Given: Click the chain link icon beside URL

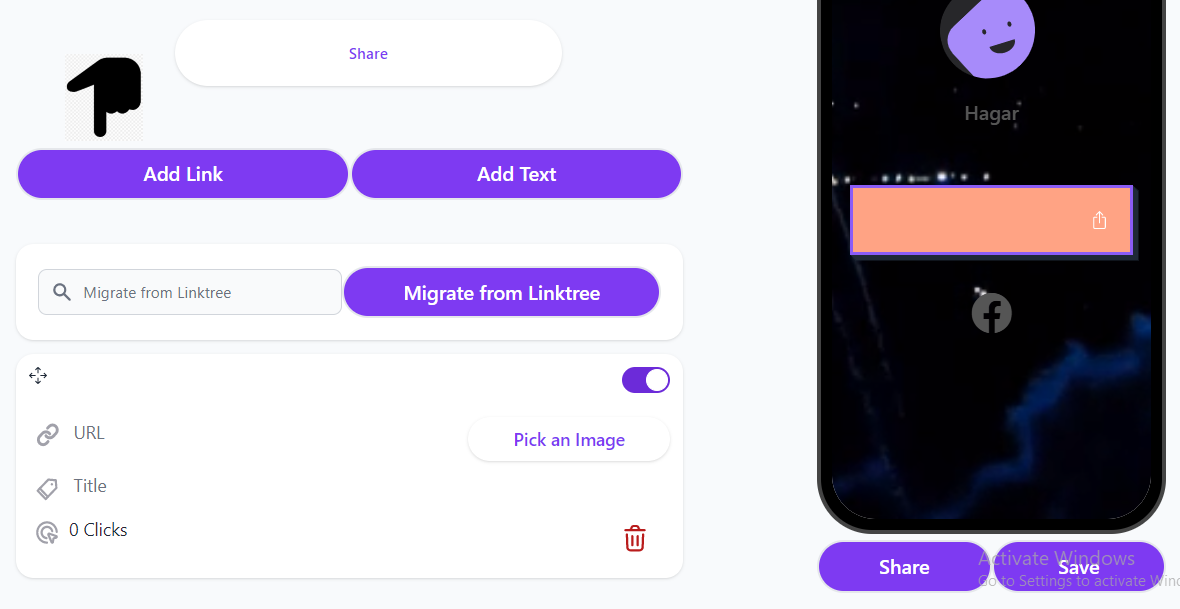Looking at the screenshot, I should click(x=47, y=434).
